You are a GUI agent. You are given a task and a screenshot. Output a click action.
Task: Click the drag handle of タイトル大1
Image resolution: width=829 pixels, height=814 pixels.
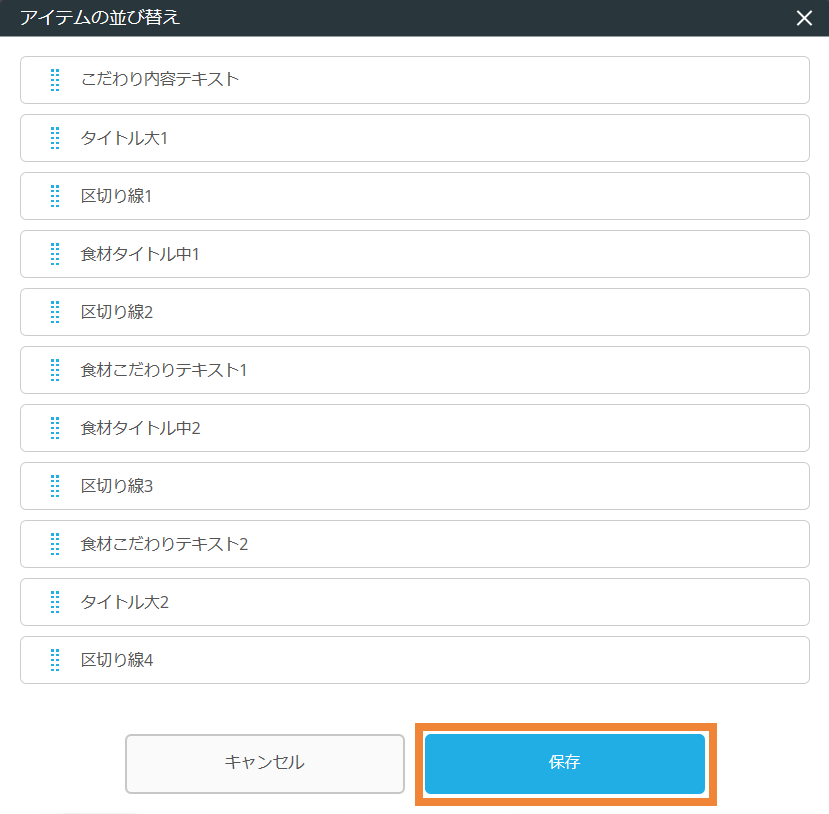click(54, 138)
